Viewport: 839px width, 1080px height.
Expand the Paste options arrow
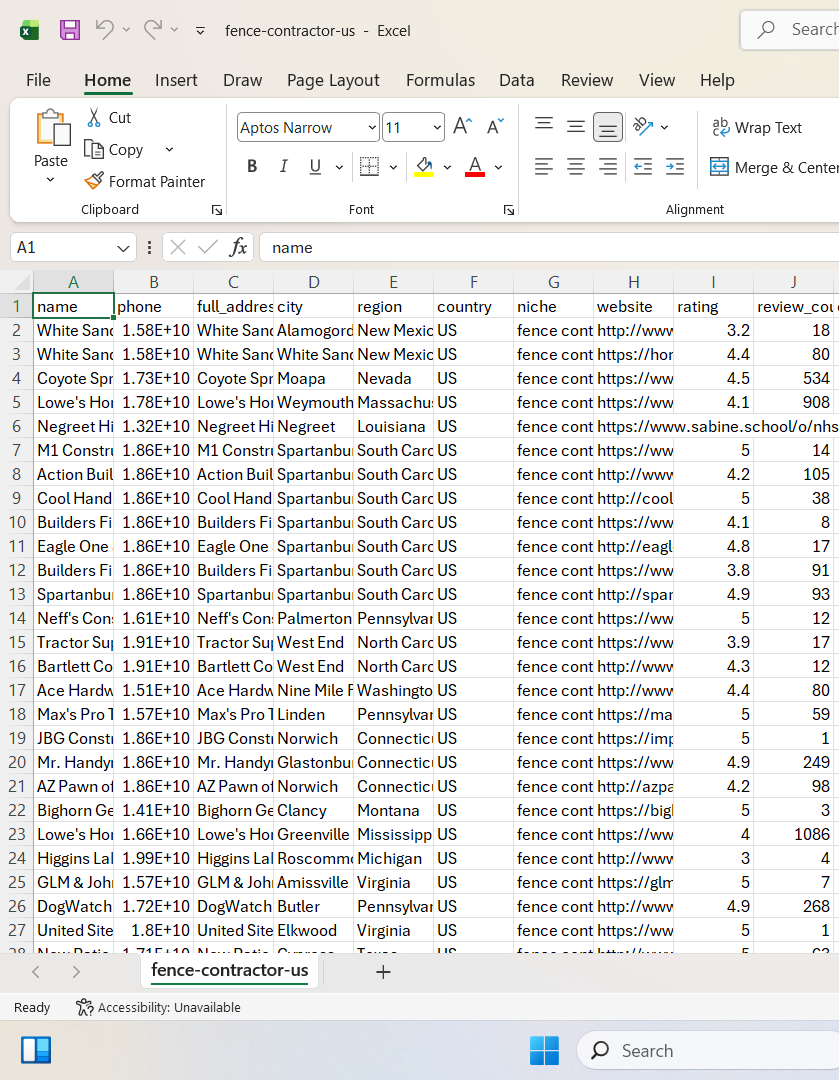(50, 180)
